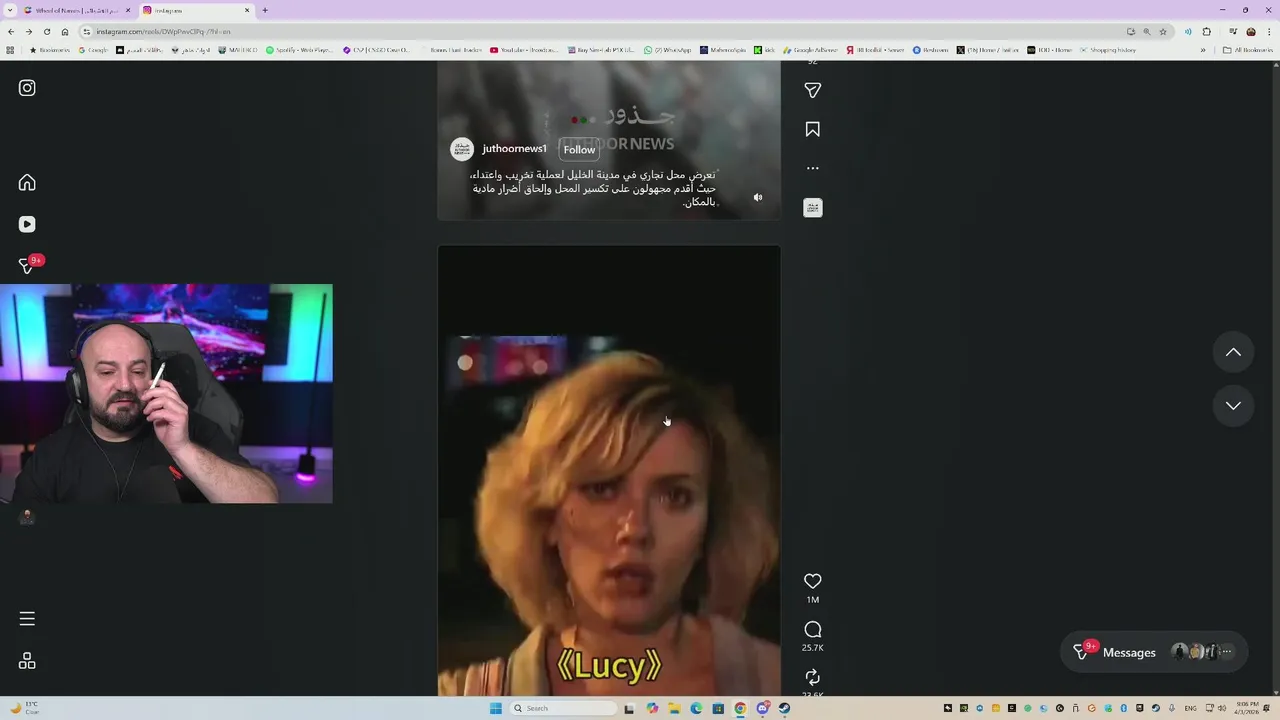
Task: Open the Windows Start menu
Action: click(495, 708)
